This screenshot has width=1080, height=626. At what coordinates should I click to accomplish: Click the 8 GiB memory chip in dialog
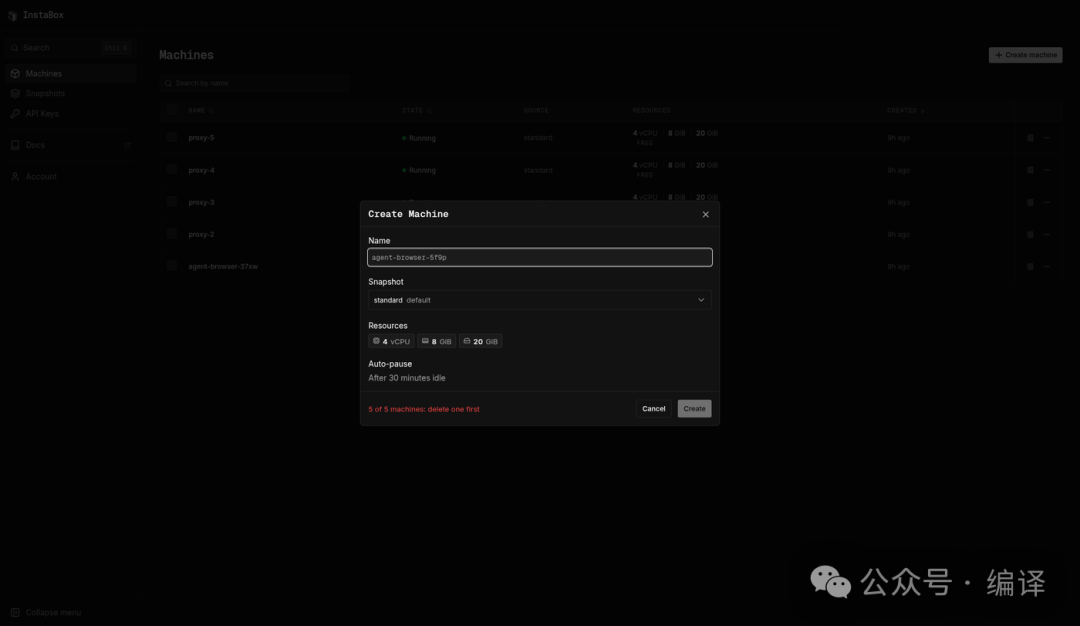click(437, 342)
